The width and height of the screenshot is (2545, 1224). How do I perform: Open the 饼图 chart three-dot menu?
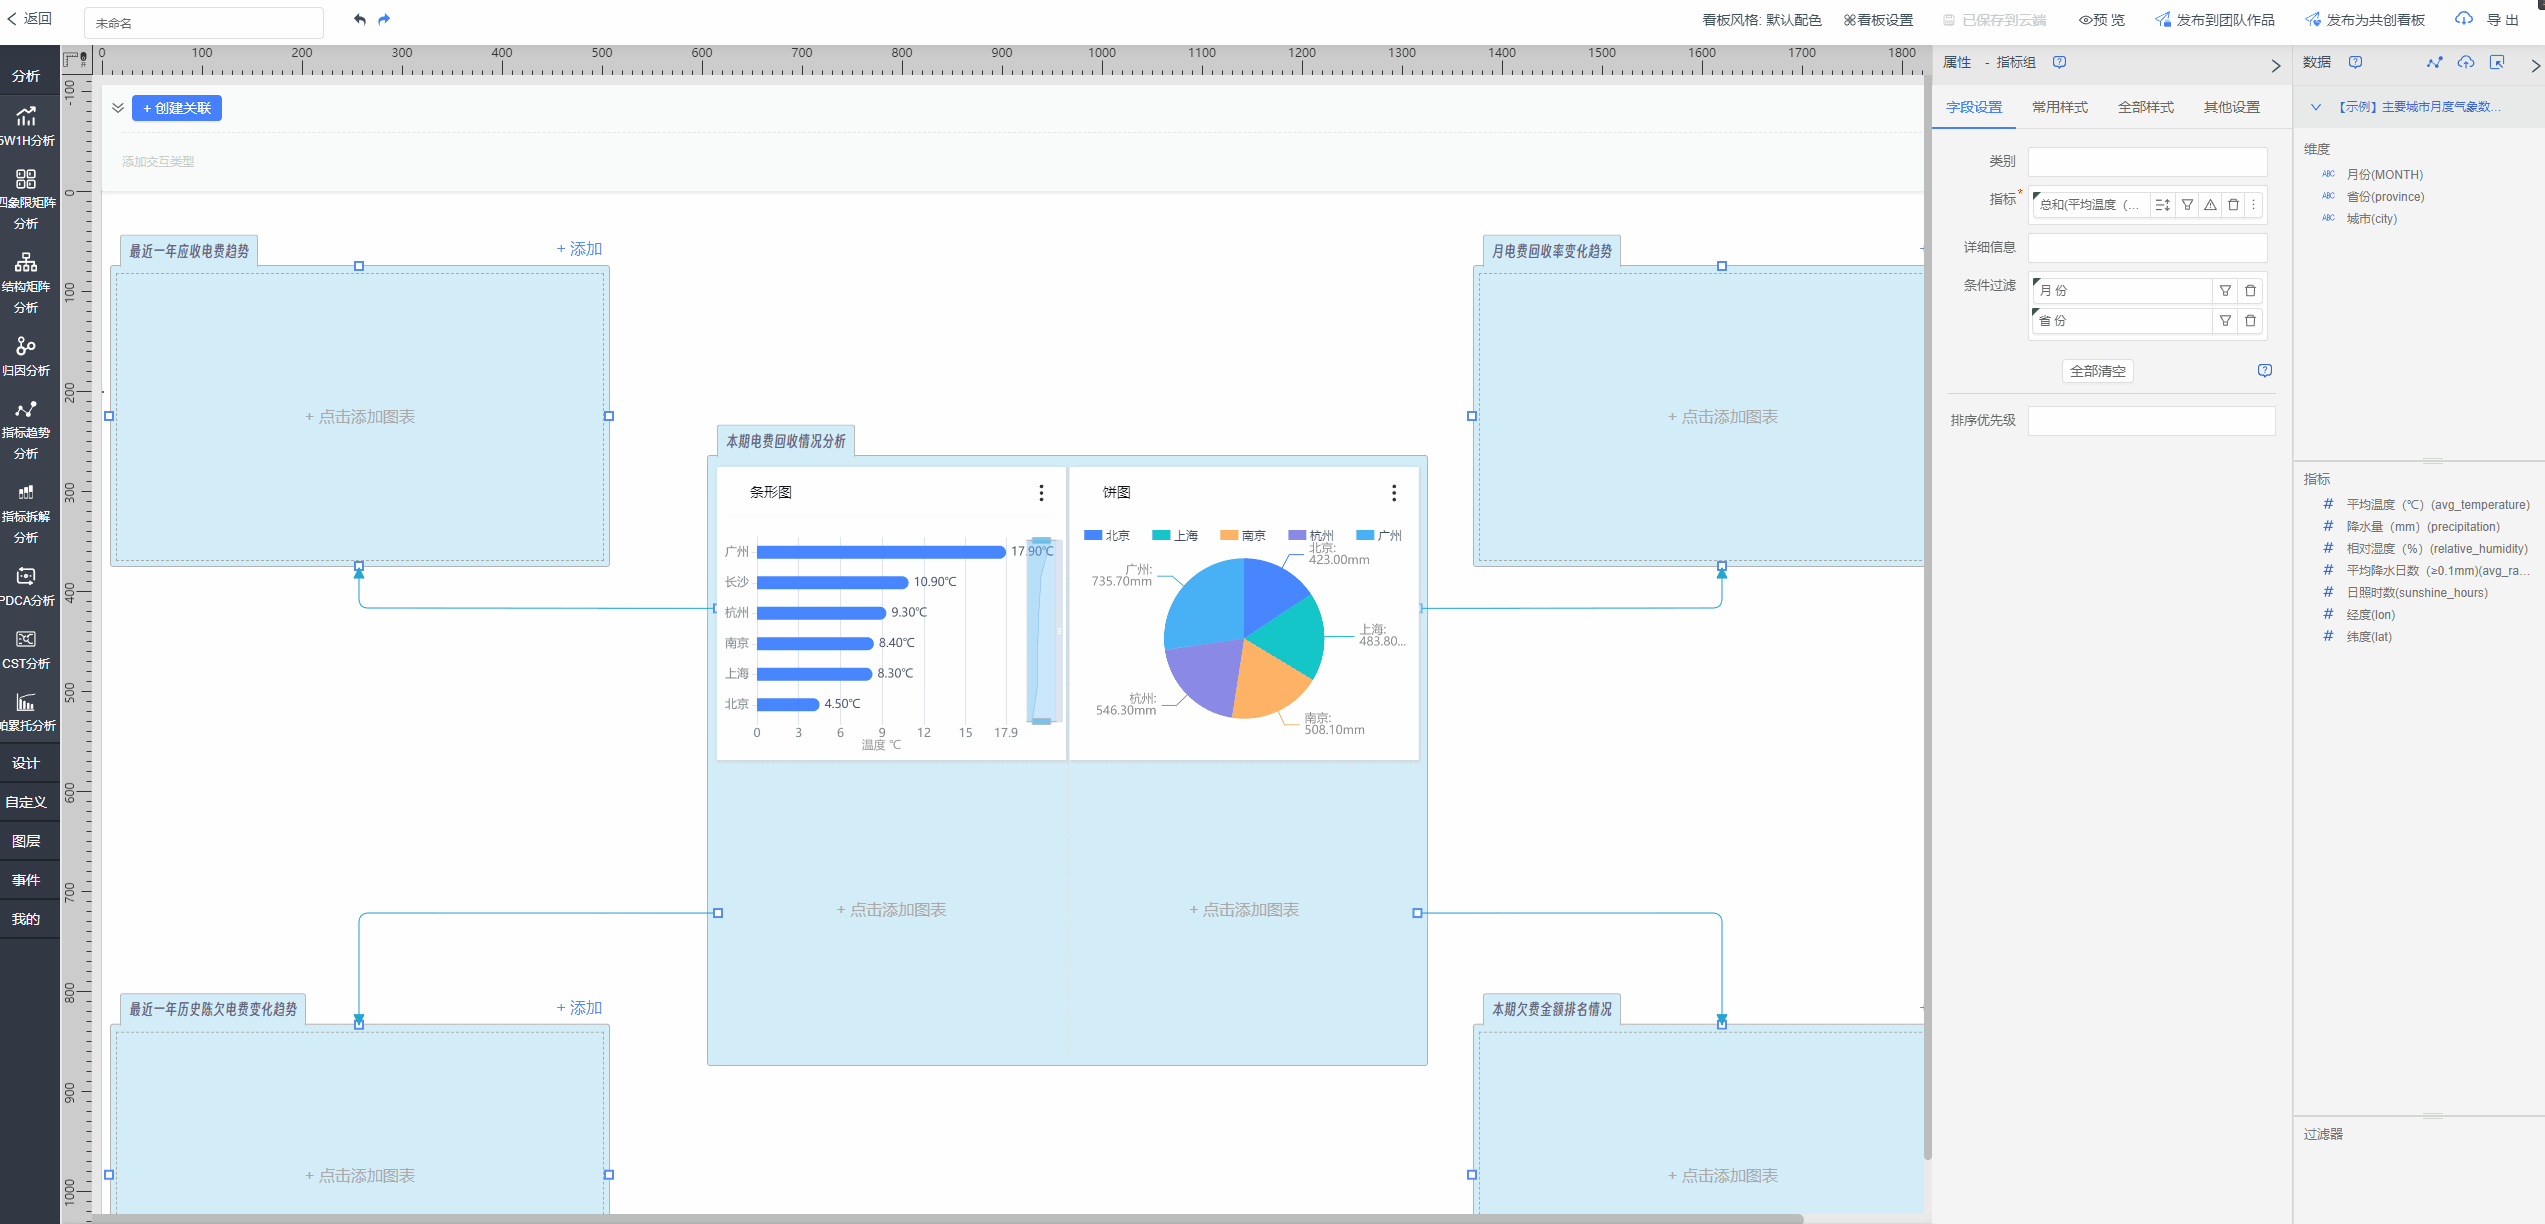(x=1394, y=493)
